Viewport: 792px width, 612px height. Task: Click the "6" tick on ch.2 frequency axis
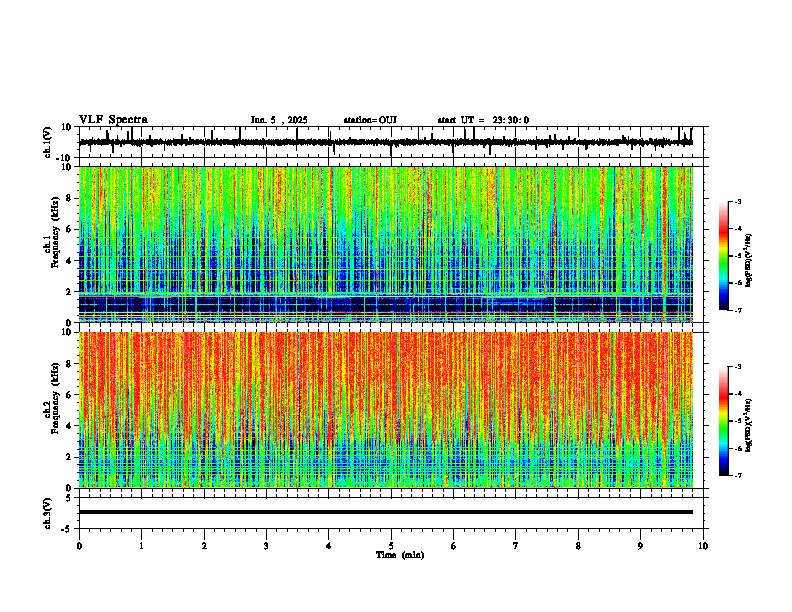pos(70,395)
